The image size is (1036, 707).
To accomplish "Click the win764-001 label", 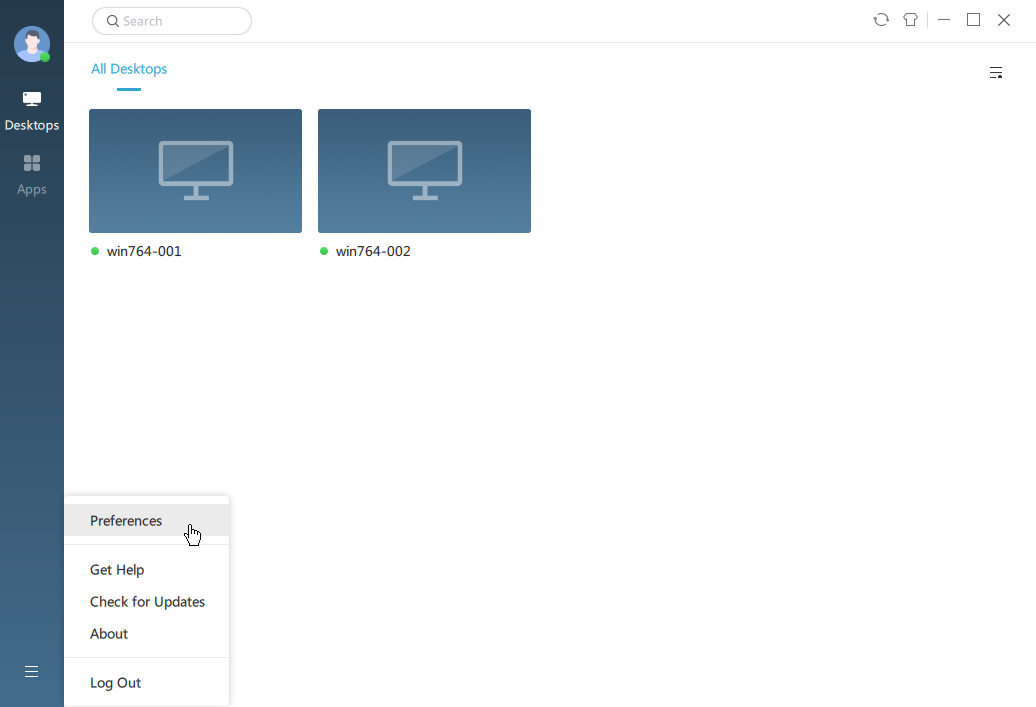I will tap(144, 251).
